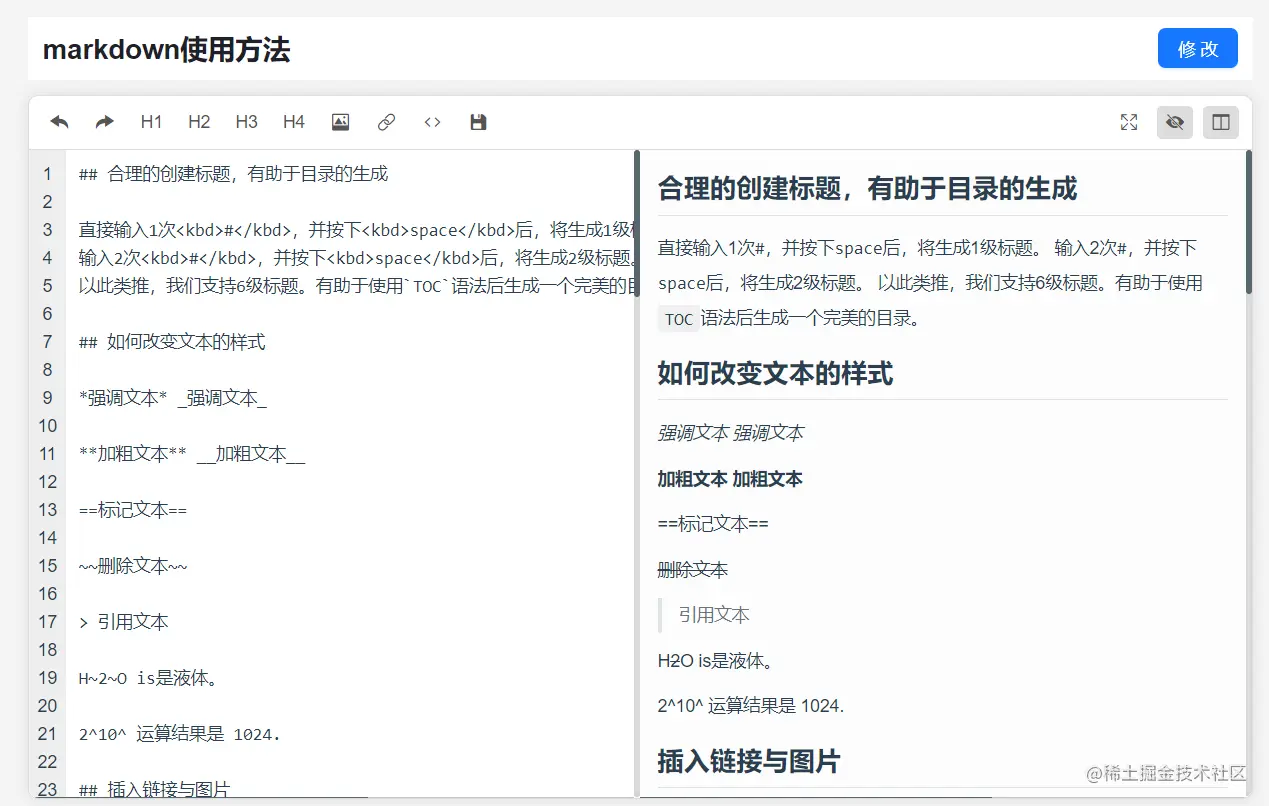Click editor line 1 heading source text
Screen dimensions: 1269x806
pos(233,174)
